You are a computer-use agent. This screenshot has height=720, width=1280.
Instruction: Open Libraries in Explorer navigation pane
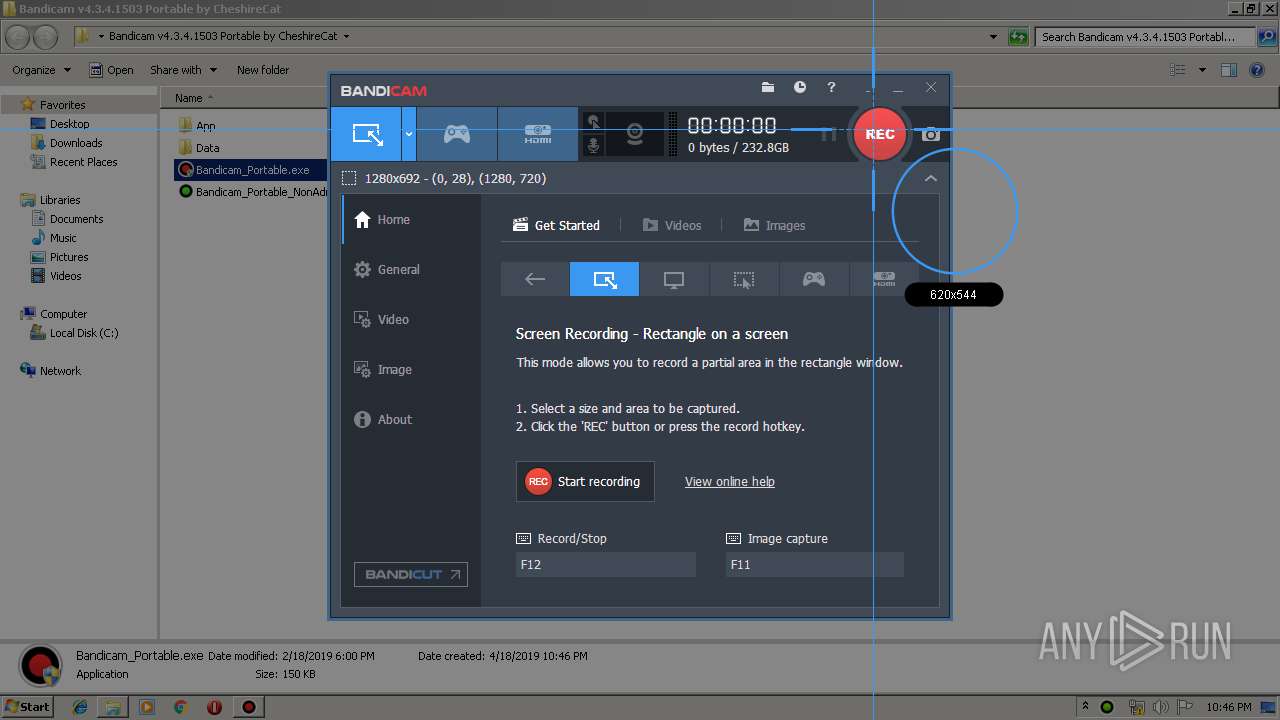(60, 200)
